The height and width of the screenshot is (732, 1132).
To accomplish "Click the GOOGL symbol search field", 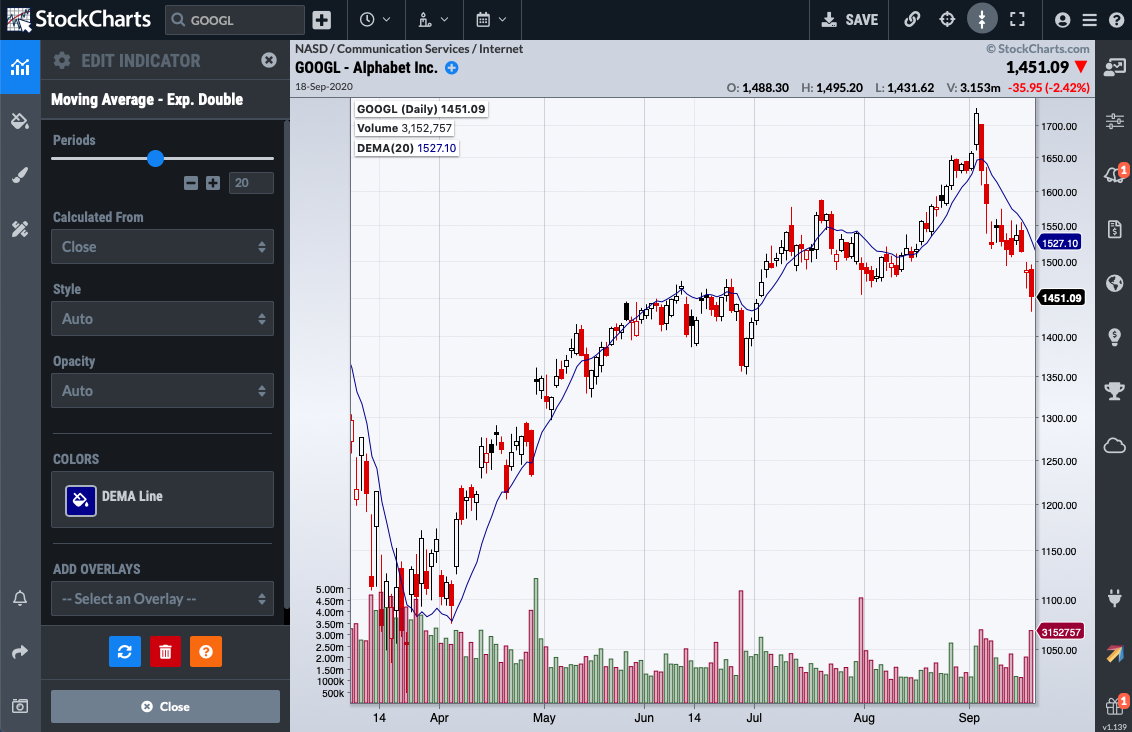I will (x=235, y=20).
